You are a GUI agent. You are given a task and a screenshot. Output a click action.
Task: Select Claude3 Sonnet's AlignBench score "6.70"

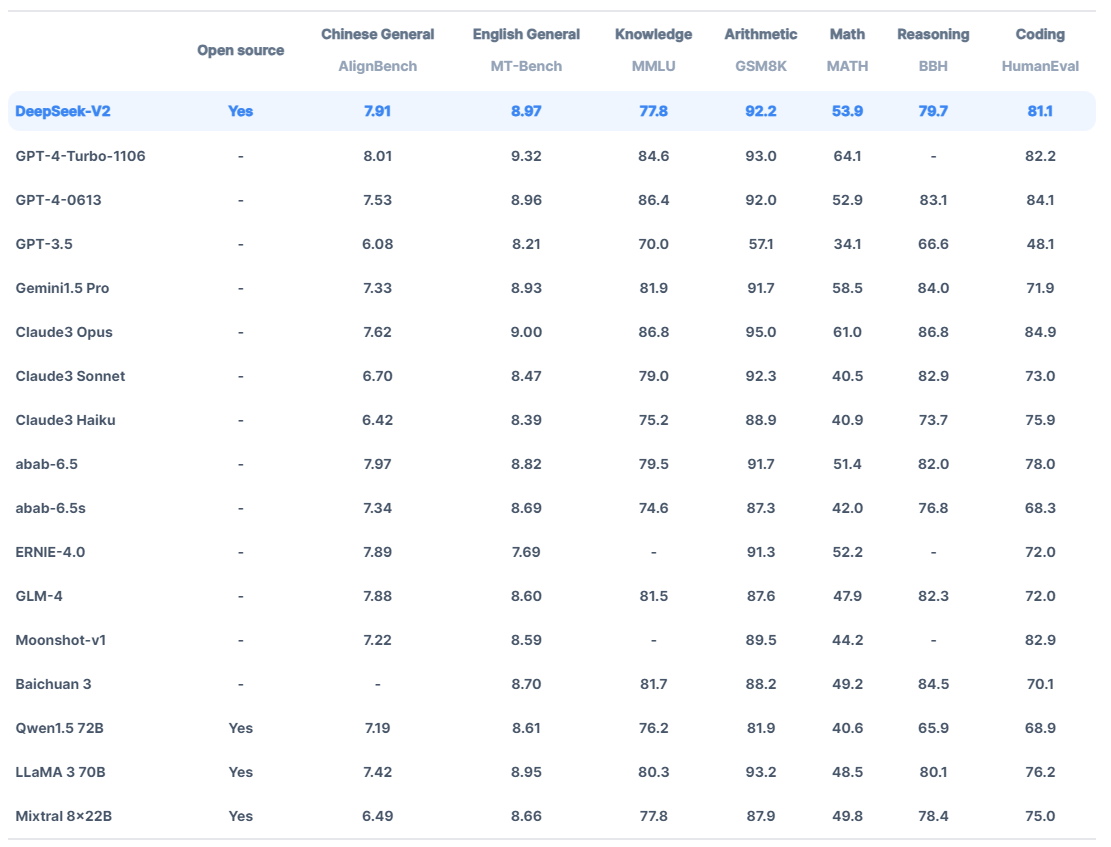(377, 376)
